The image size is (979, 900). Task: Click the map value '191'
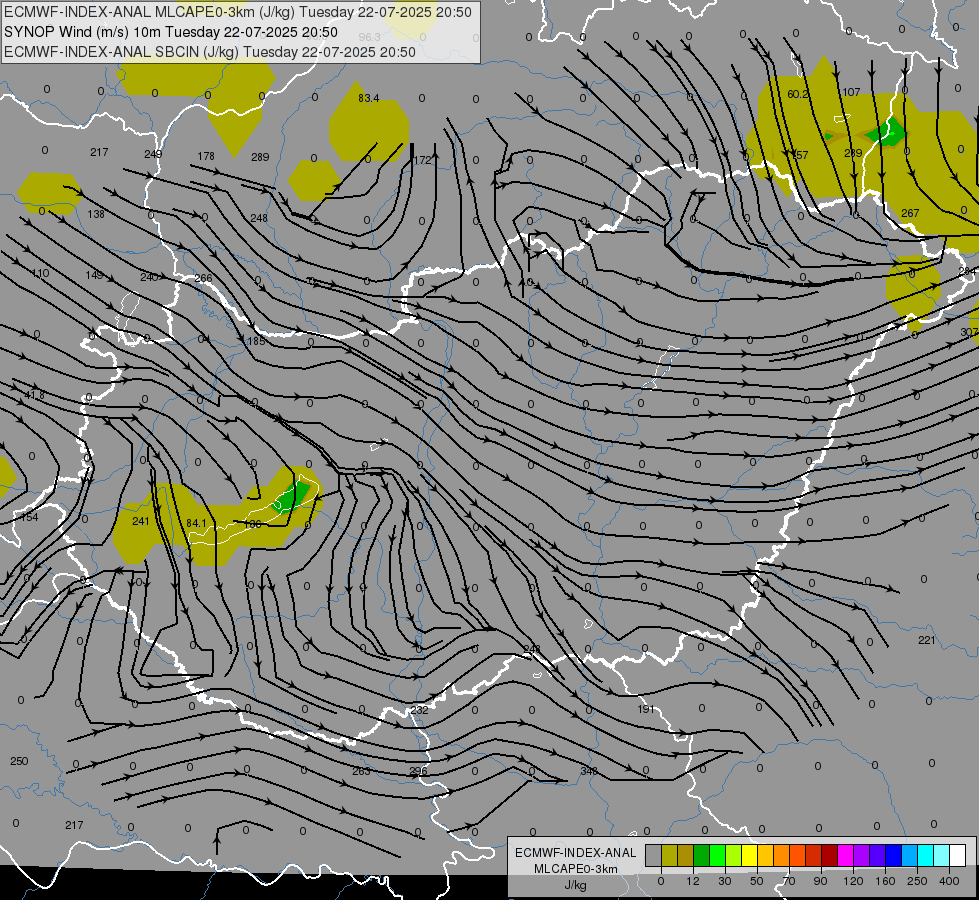tap(646, 709)
